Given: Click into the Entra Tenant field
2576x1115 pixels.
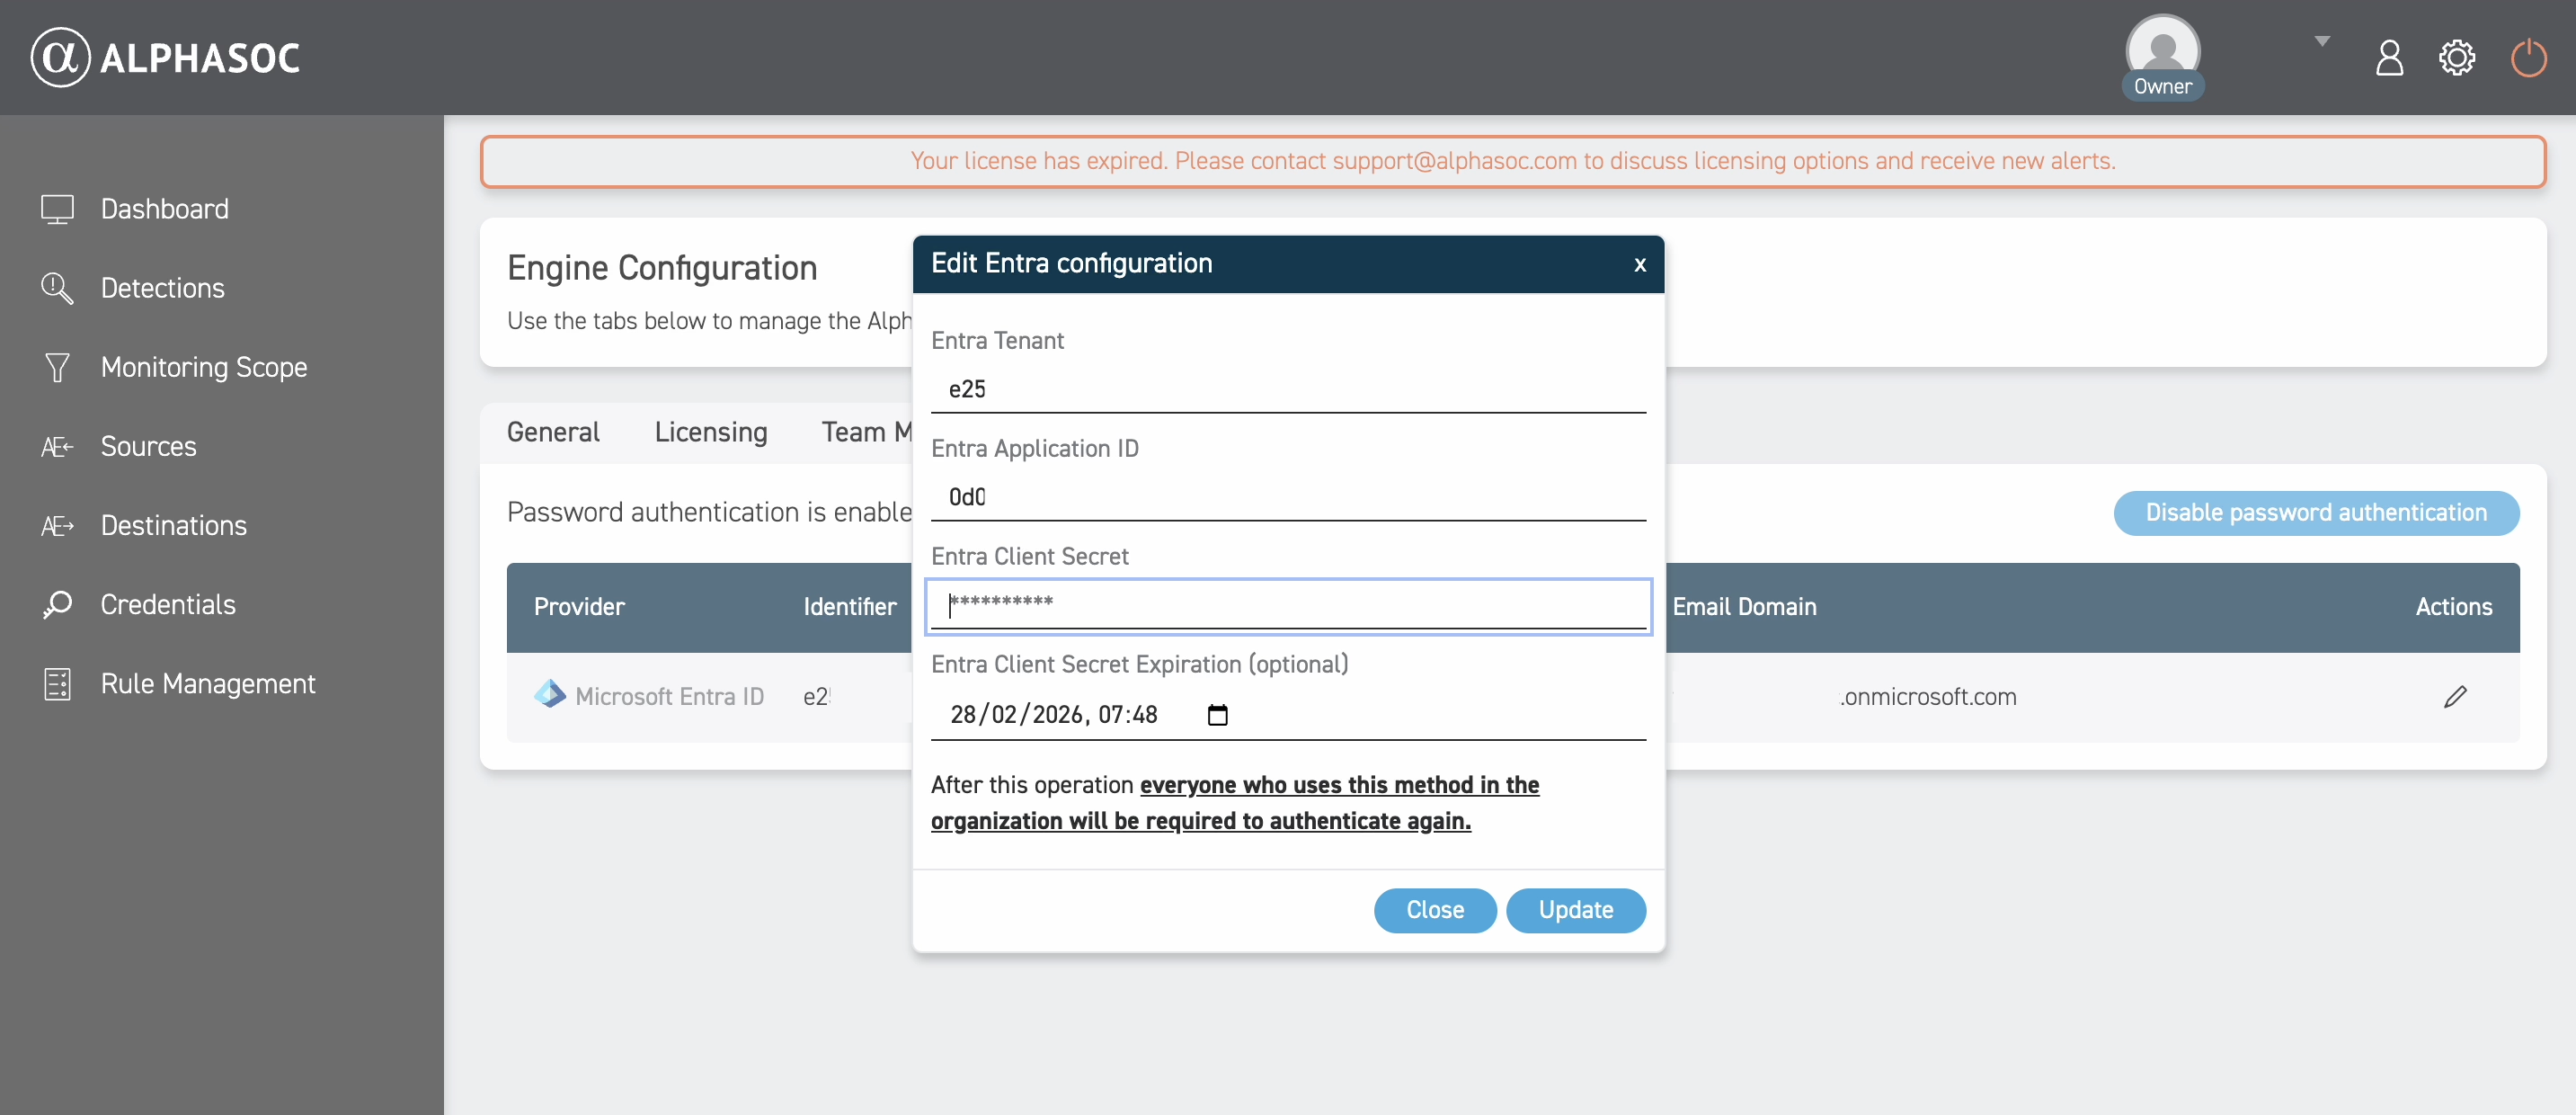Looking at the screenshot, I should (x=1288, y=389).
